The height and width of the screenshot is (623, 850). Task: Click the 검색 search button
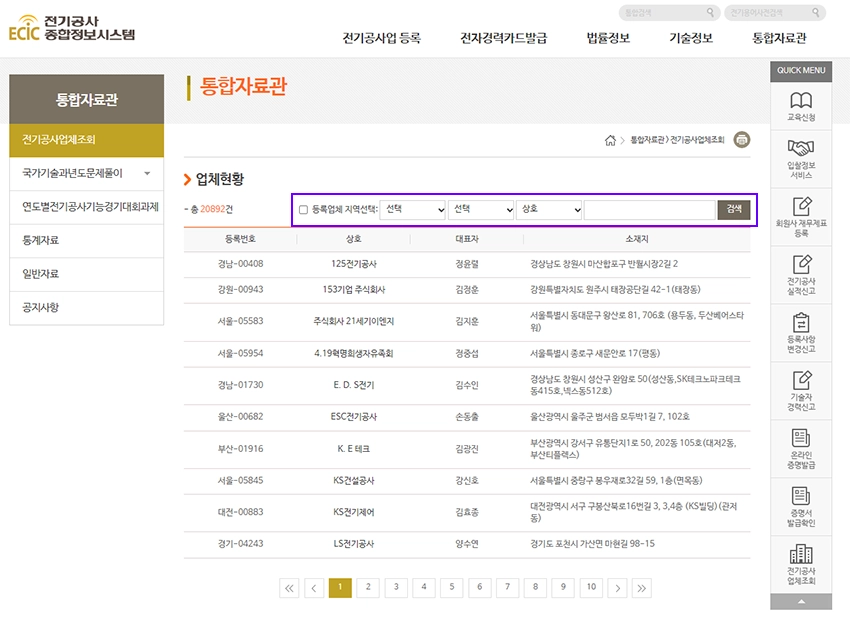734,210
